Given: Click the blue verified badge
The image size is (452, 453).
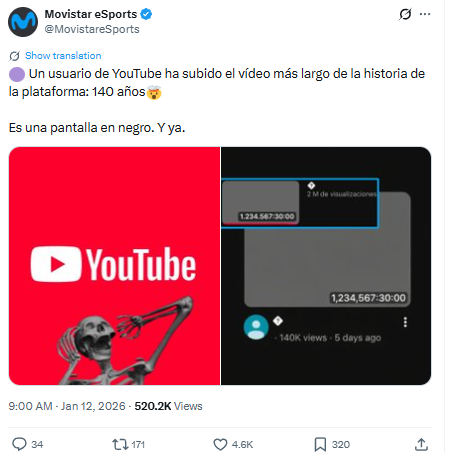Looking at the screenshot, I should 146,14.
